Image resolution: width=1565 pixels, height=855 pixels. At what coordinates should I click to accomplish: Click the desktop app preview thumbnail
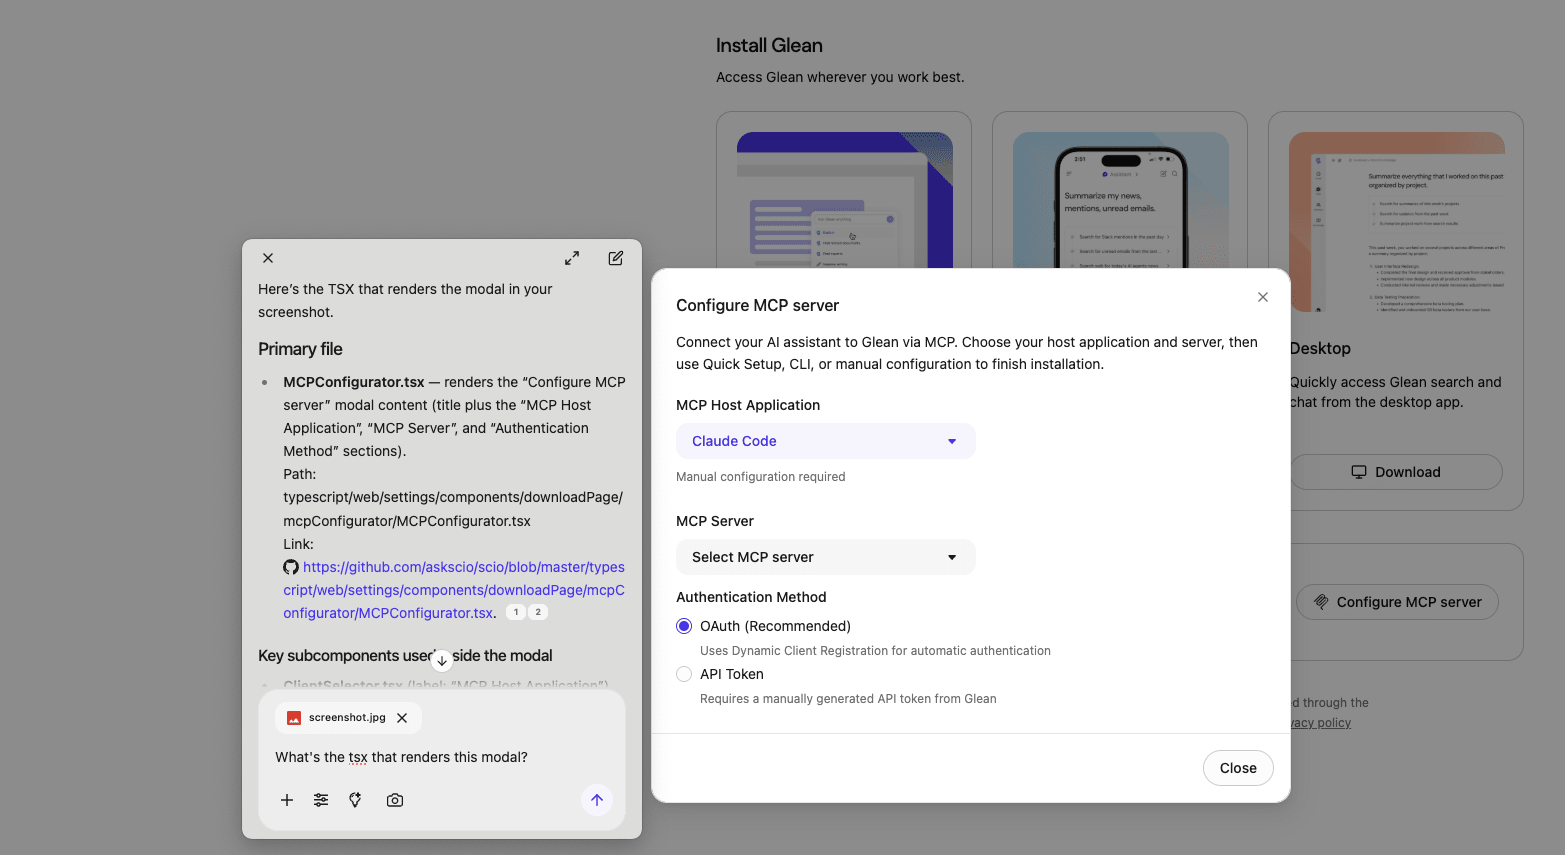coord(1397,222)
